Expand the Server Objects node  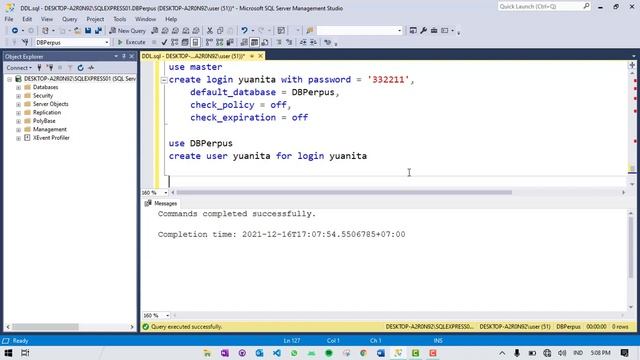tap(18, 104)
